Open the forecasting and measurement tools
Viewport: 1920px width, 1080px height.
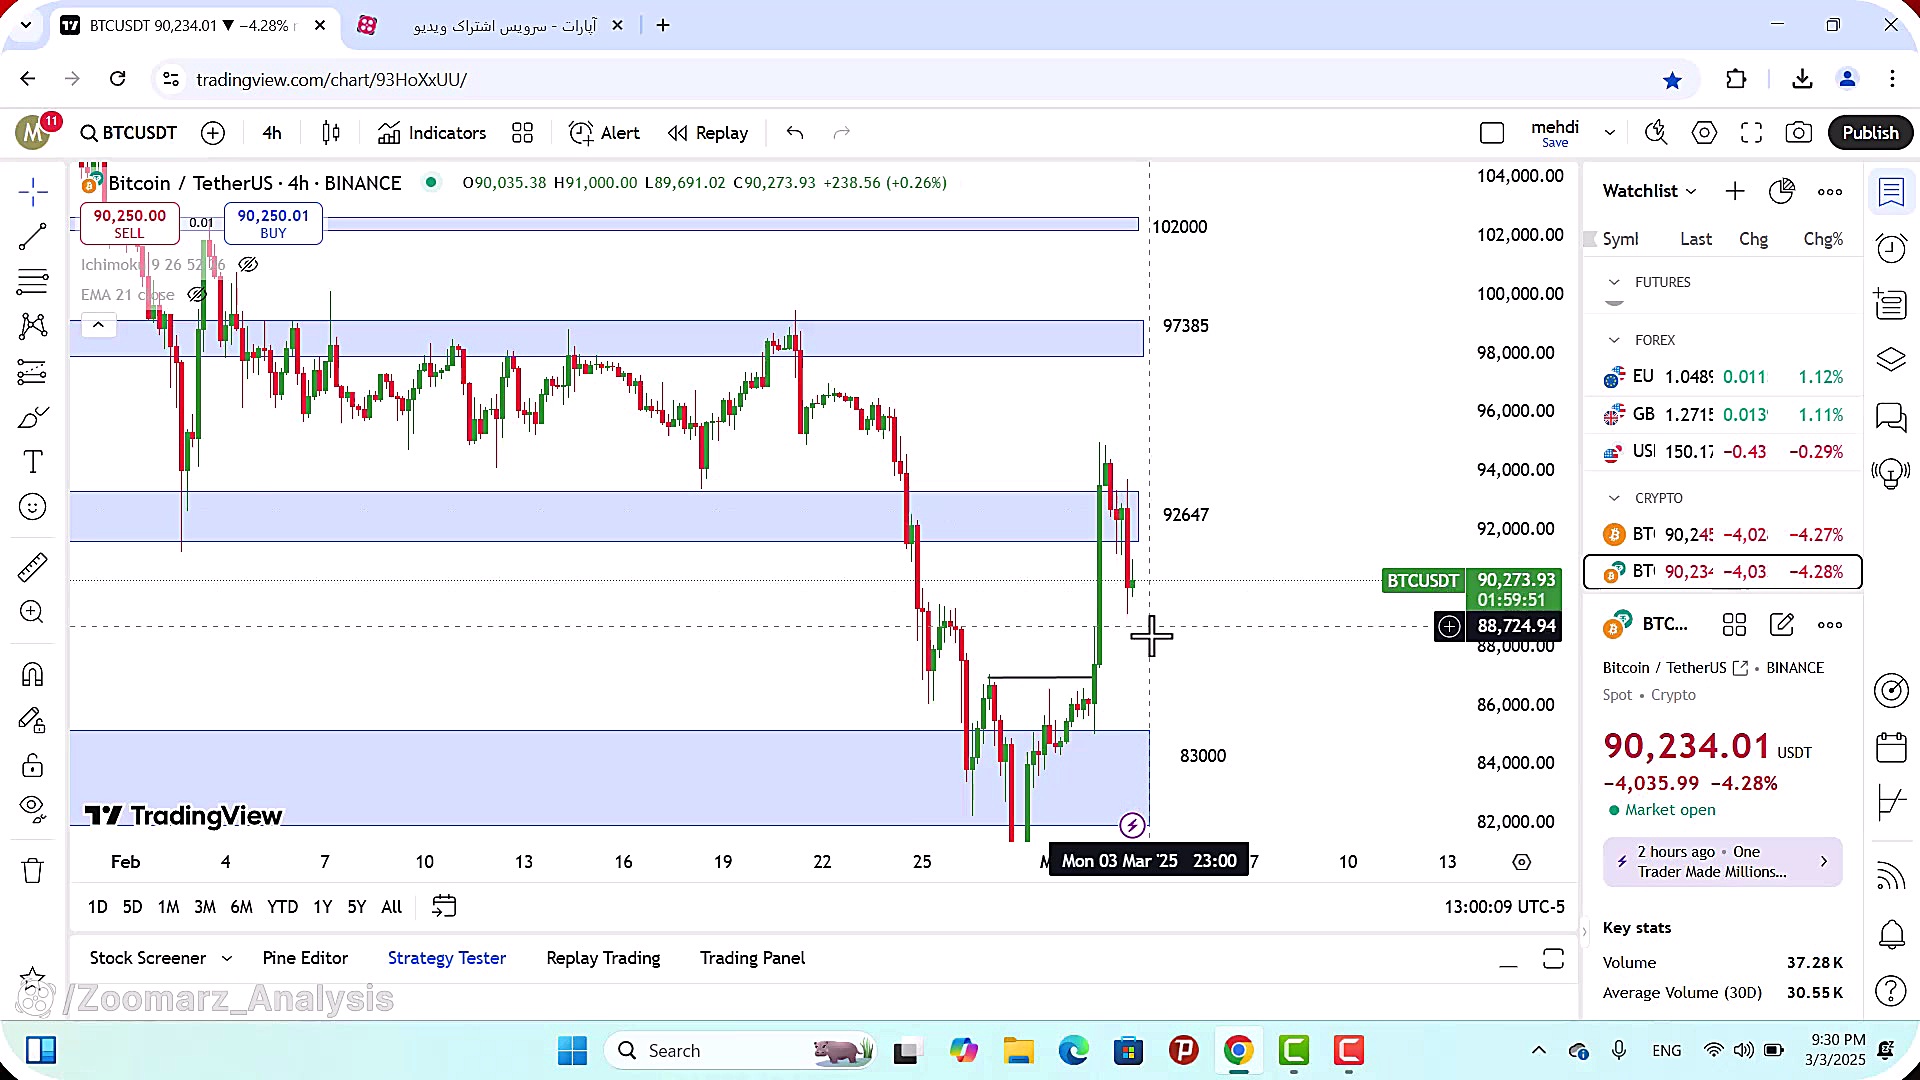[x=32, y=372]
